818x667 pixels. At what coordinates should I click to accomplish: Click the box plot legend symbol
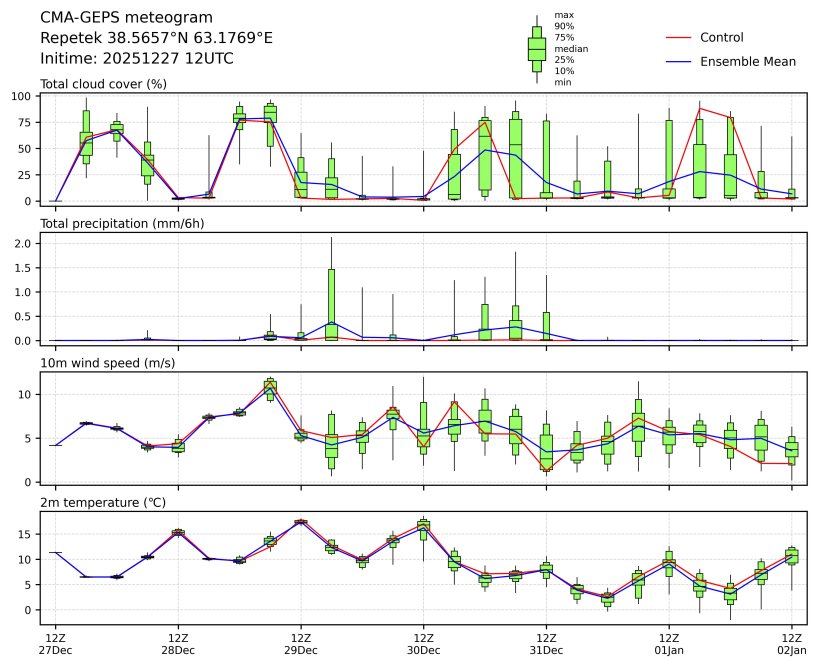click(537, 48)
